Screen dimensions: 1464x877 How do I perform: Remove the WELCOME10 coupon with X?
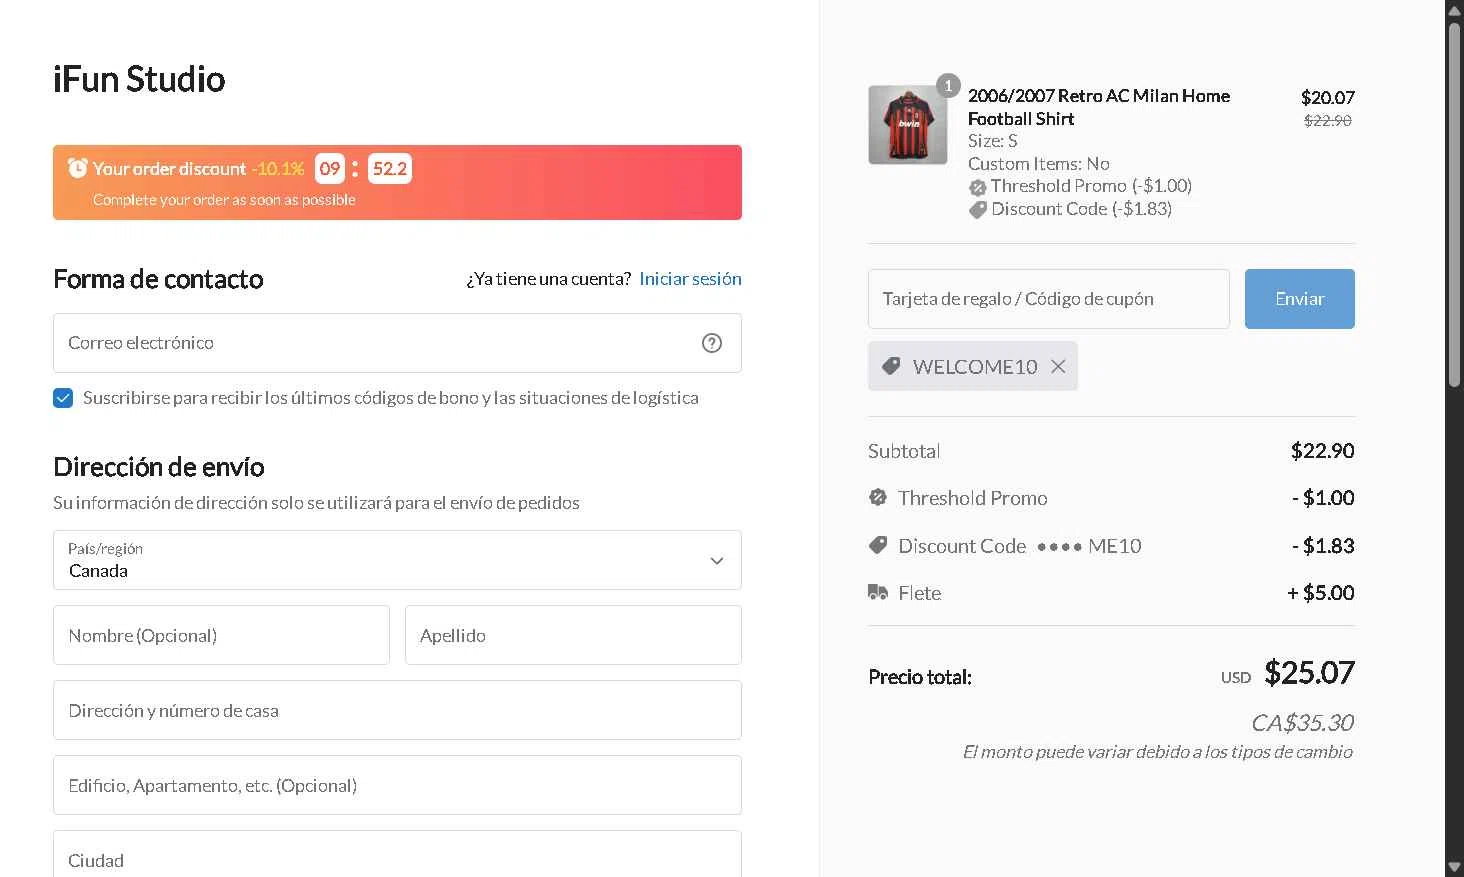click(x=1058, y=367)
